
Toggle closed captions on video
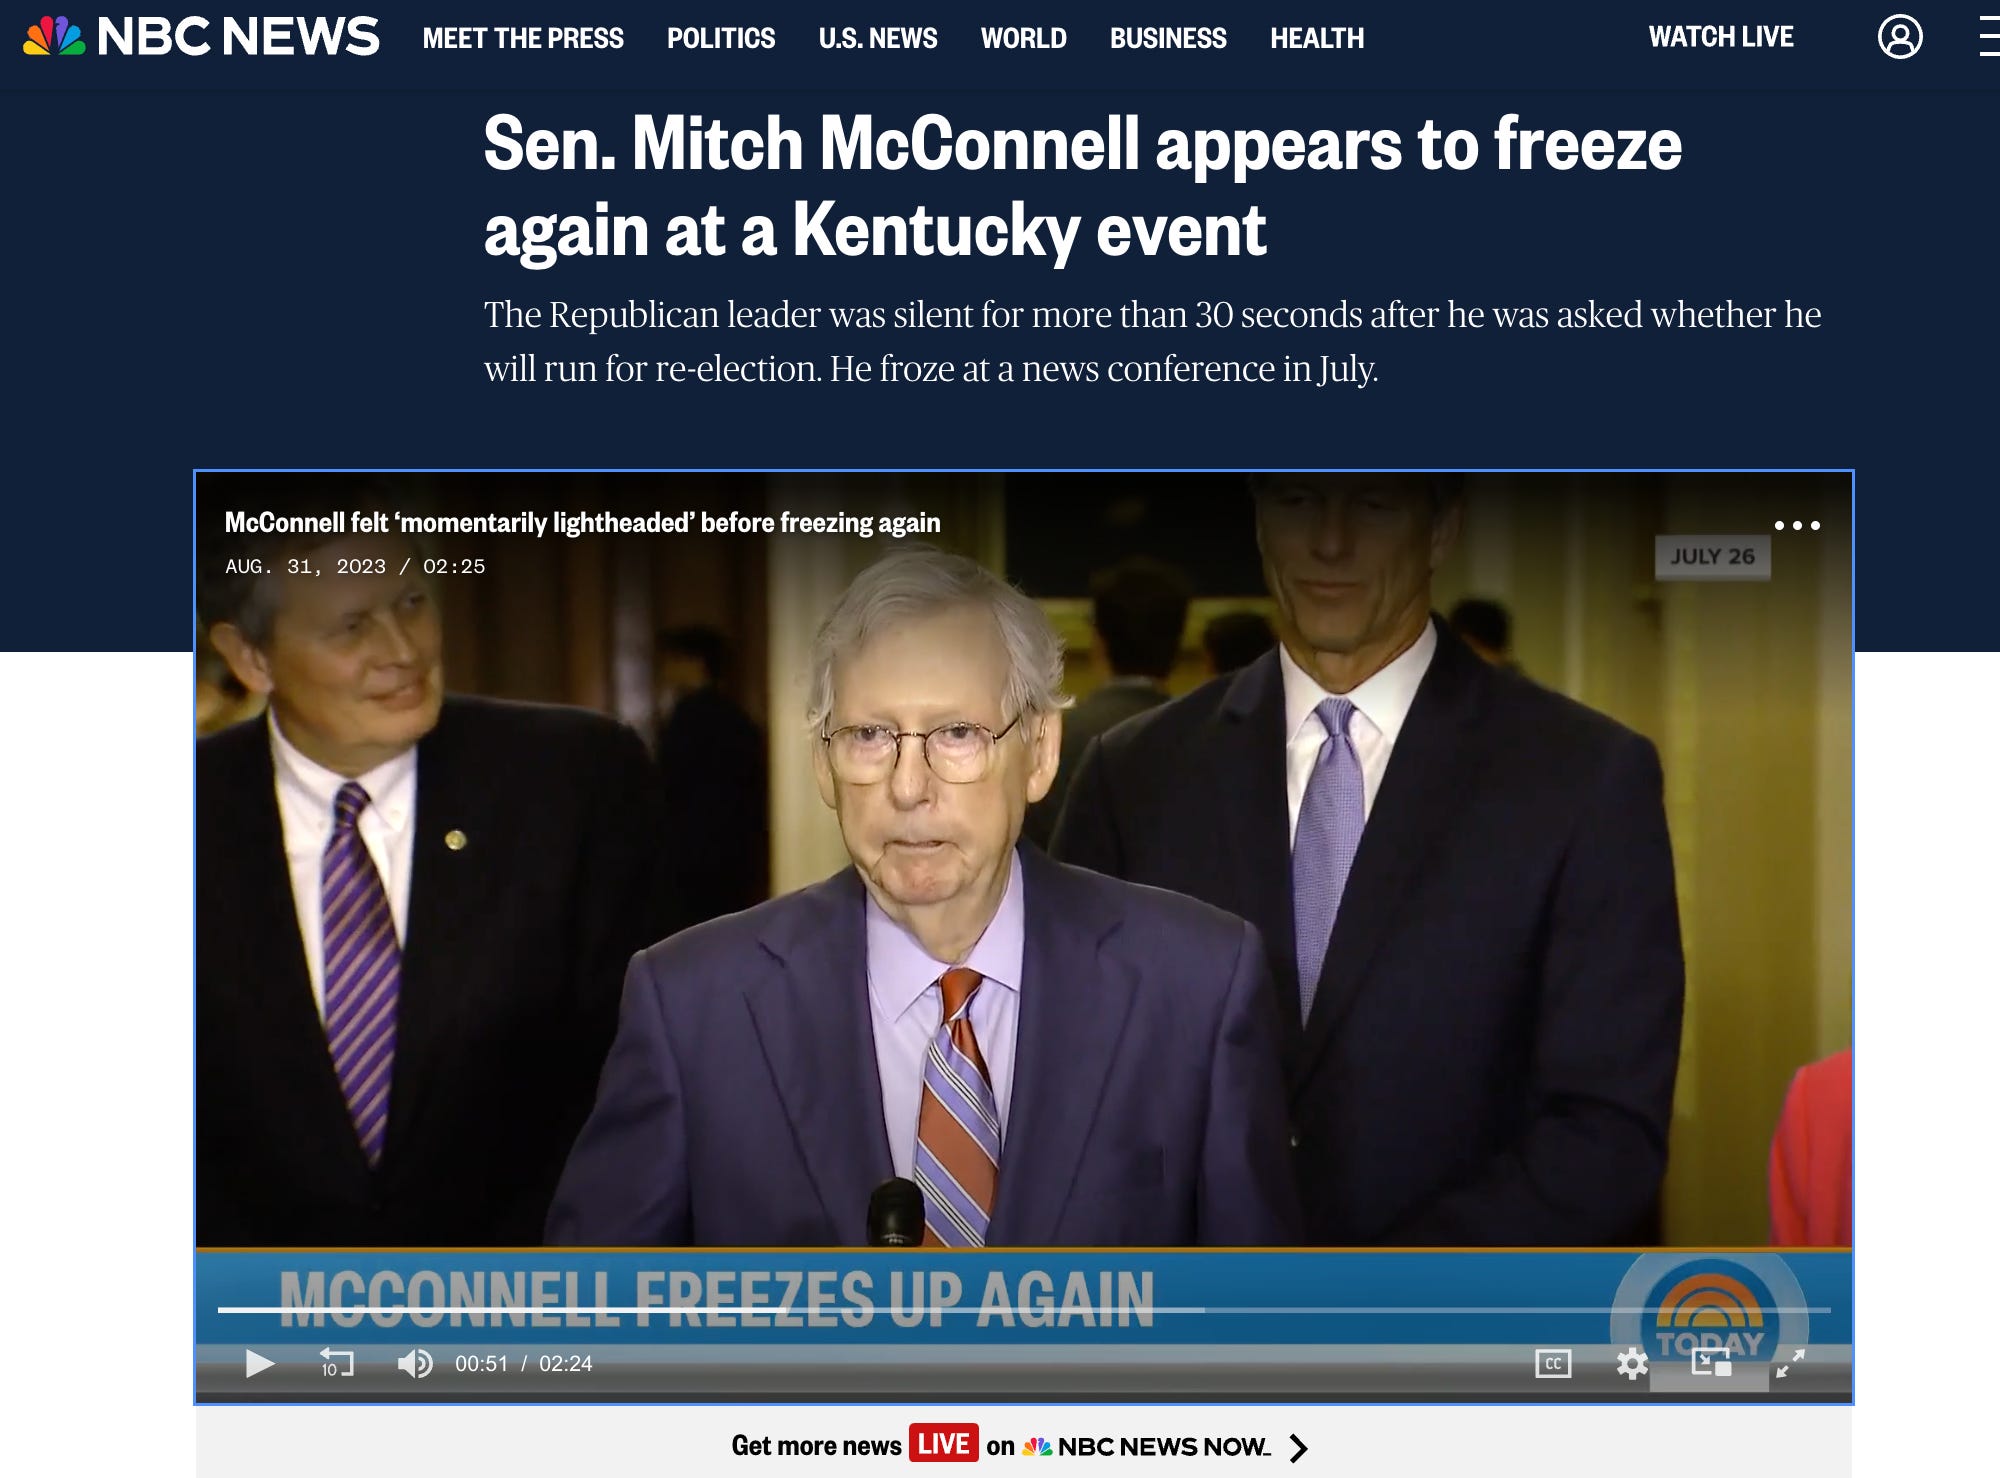tap(1553, 1363)
